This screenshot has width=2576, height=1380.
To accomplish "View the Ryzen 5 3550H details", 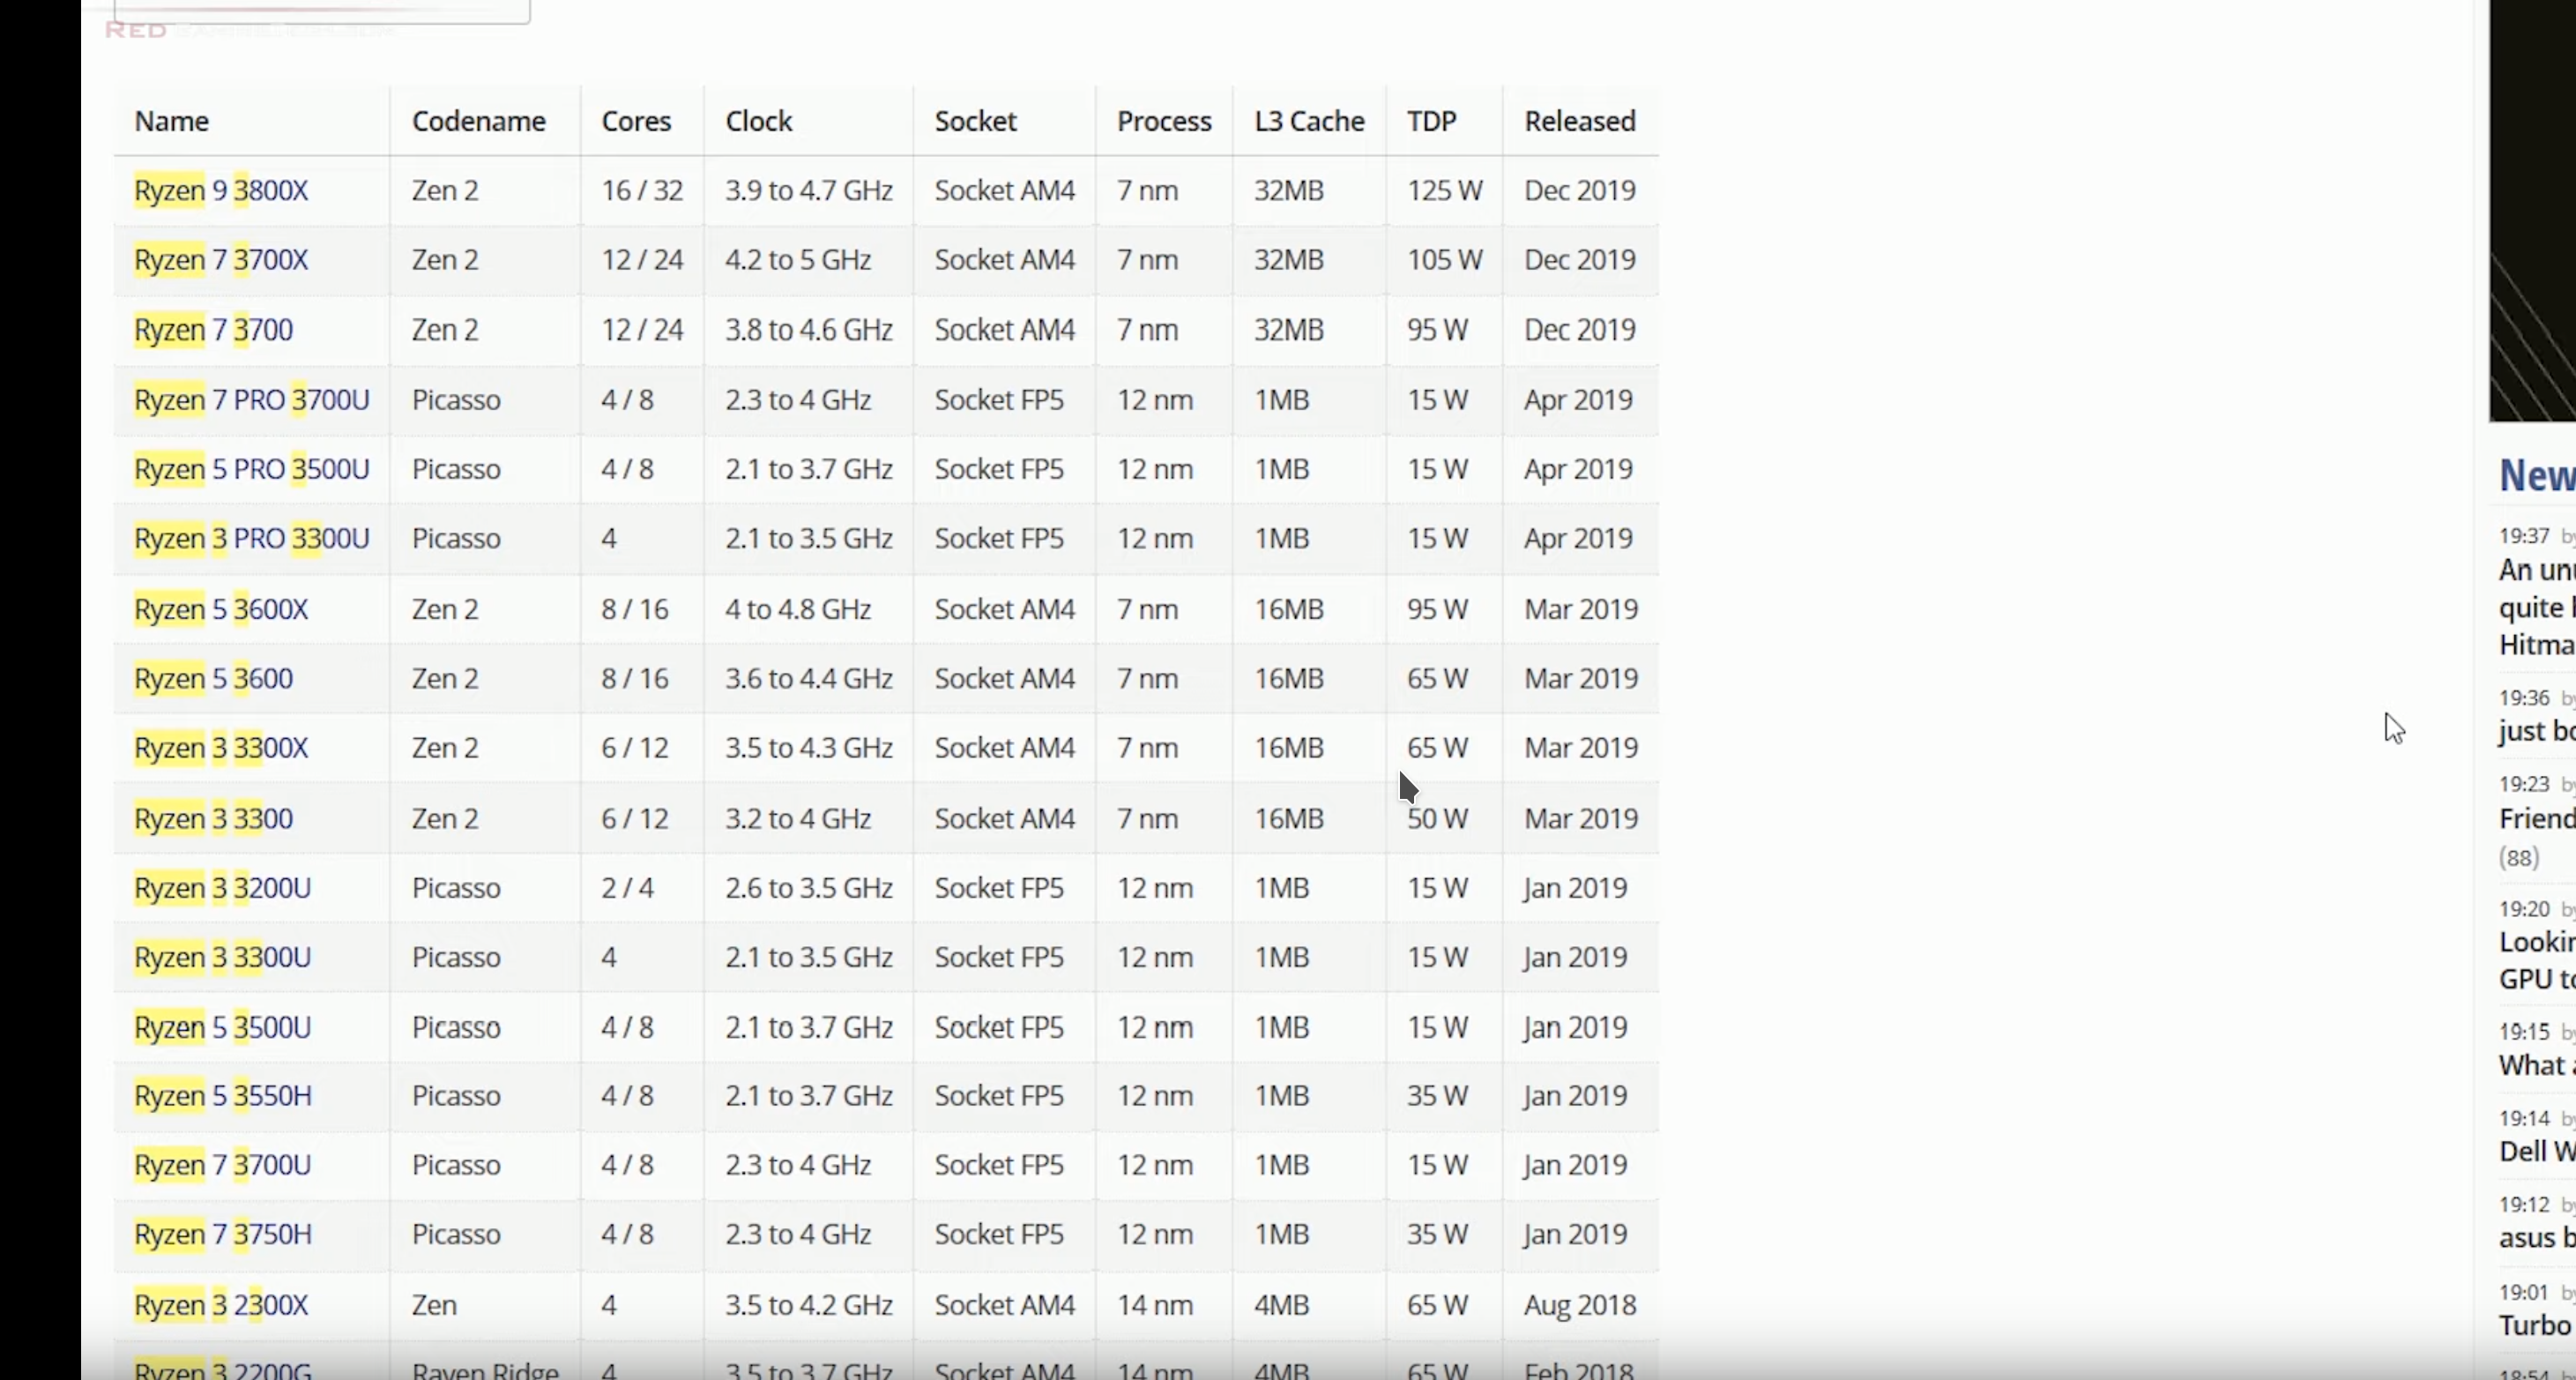I will [x=223, y=1096].
